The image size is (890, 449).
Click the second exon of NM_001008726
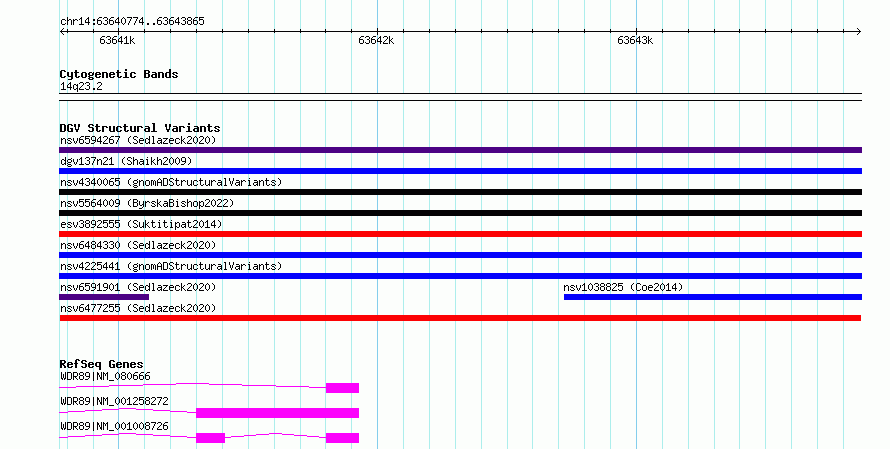point(342,438)
